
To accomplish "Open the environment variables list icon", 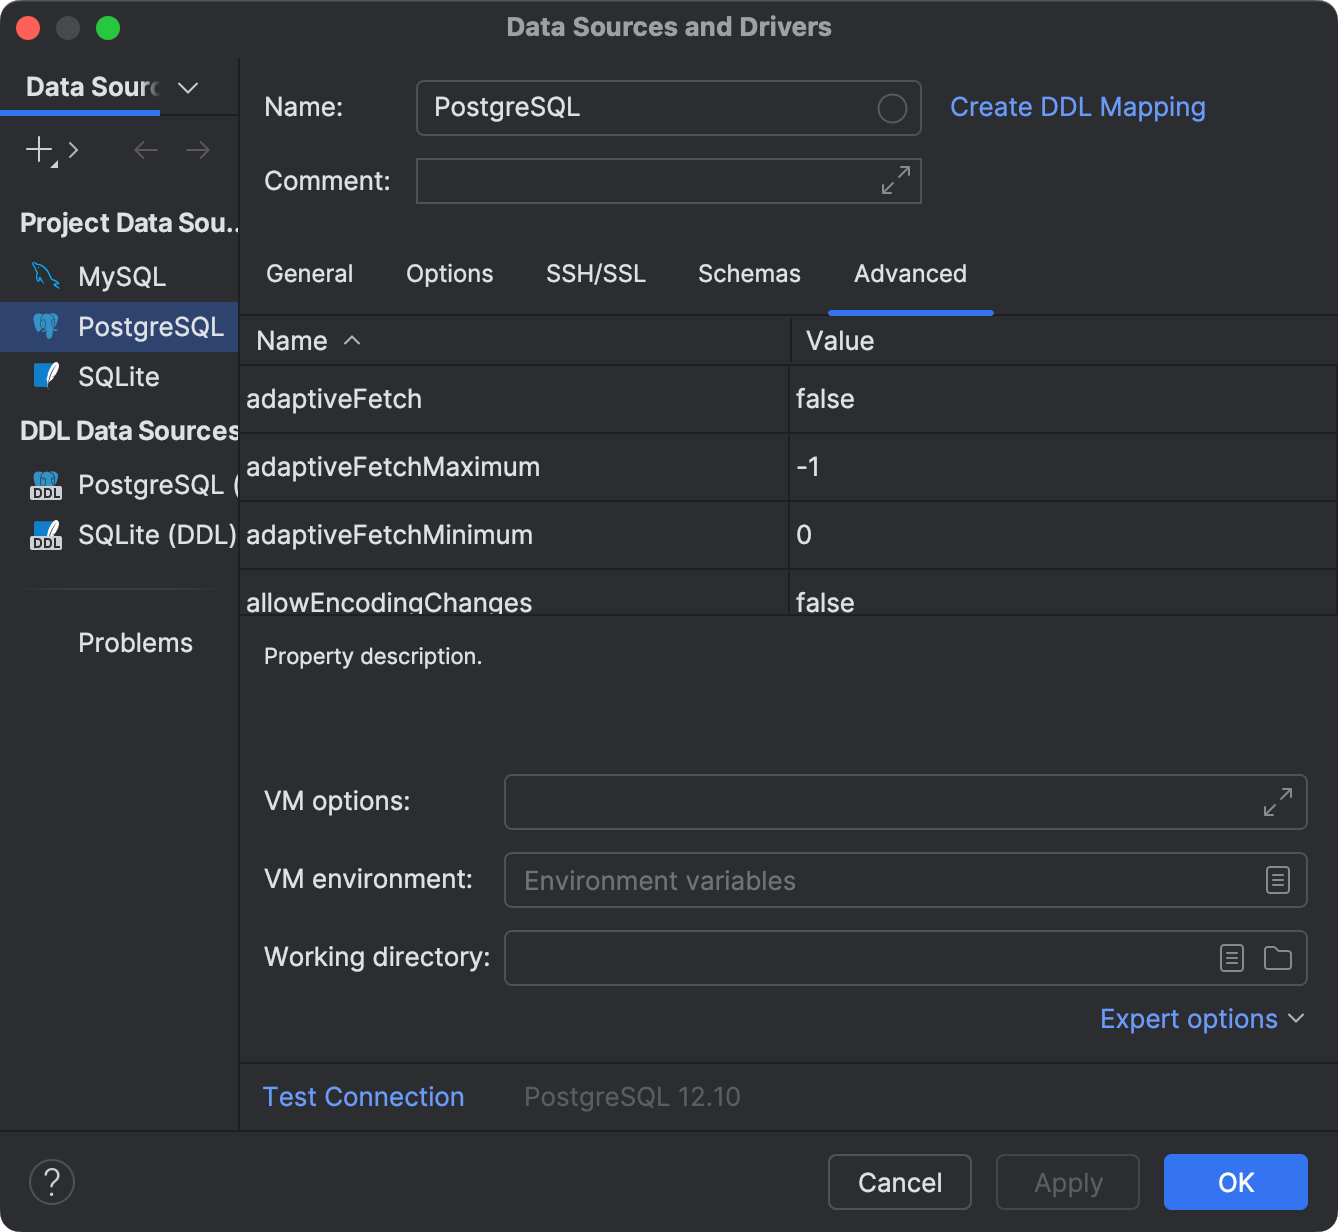I will click(1277, 880).
